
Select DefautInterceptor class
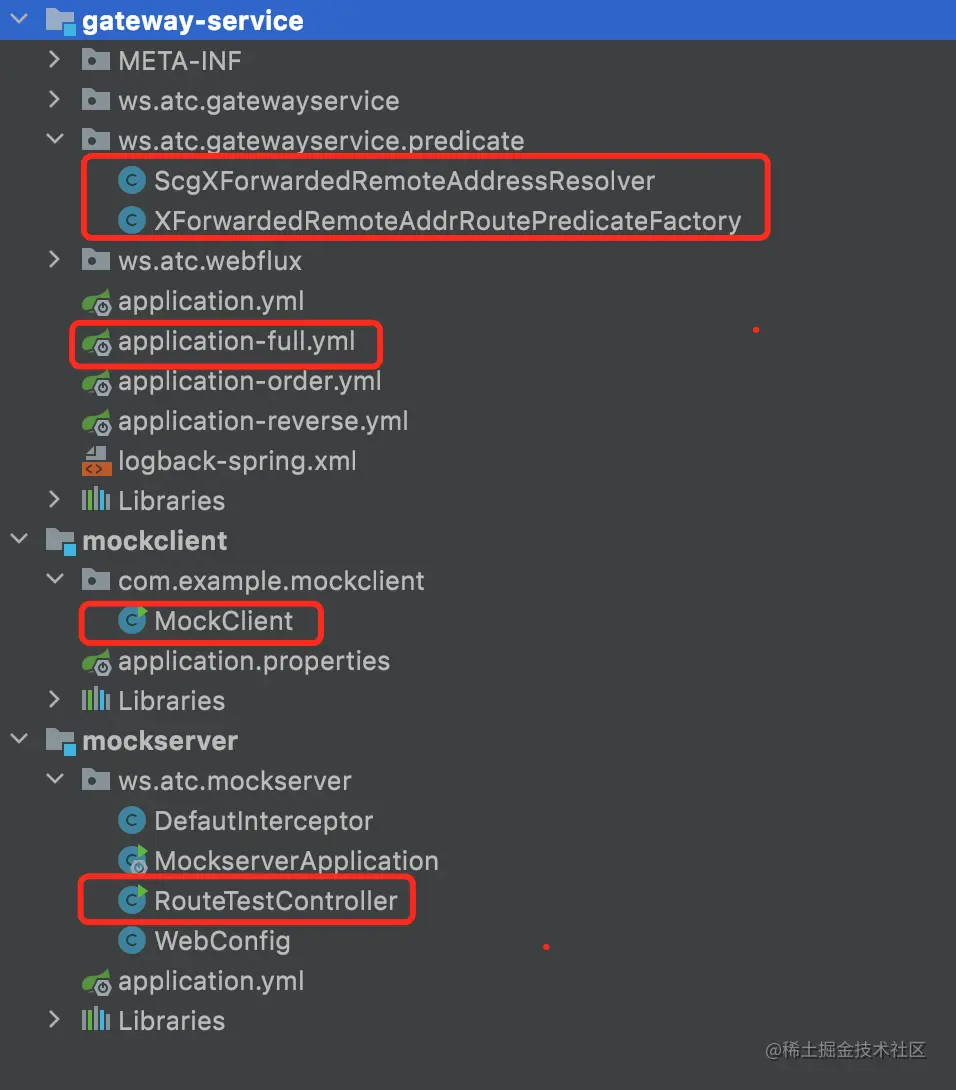264,821
